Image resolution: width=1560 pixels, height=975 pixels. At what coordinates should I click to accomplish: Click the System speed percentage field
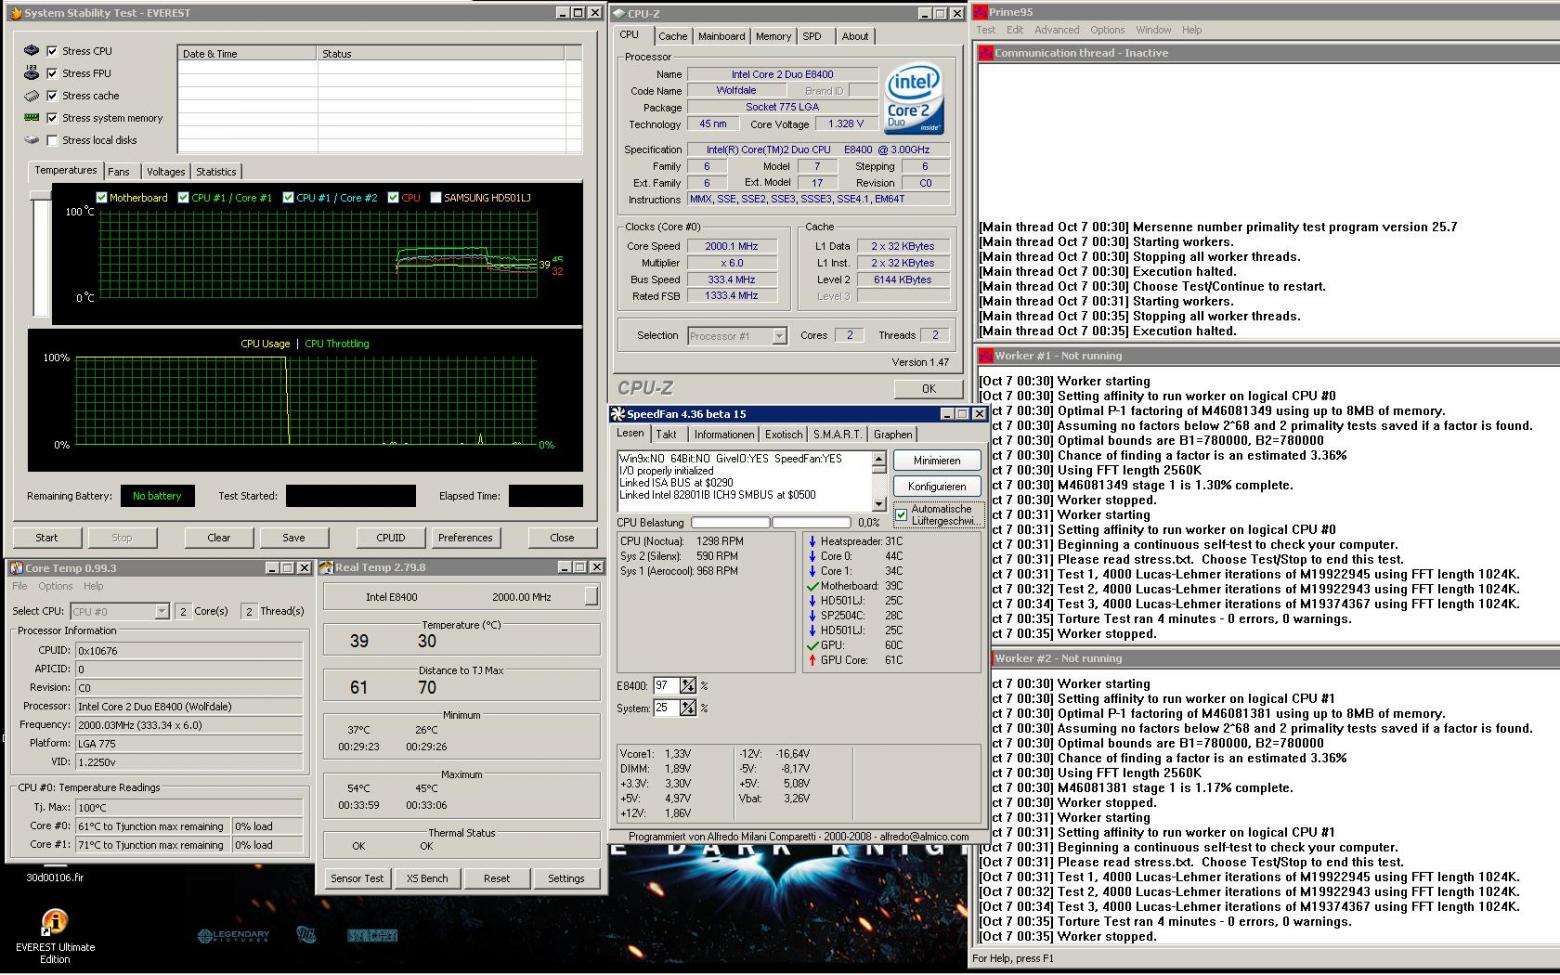click(x=665, y=708)
